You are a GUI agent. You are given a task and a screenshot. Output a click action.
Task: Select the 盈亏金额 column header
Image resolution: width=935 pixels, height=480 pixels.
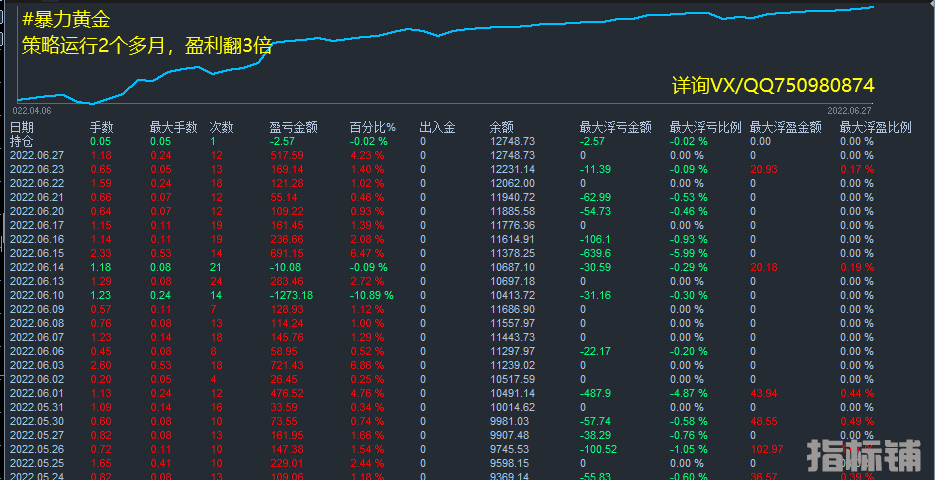[293, 127]
